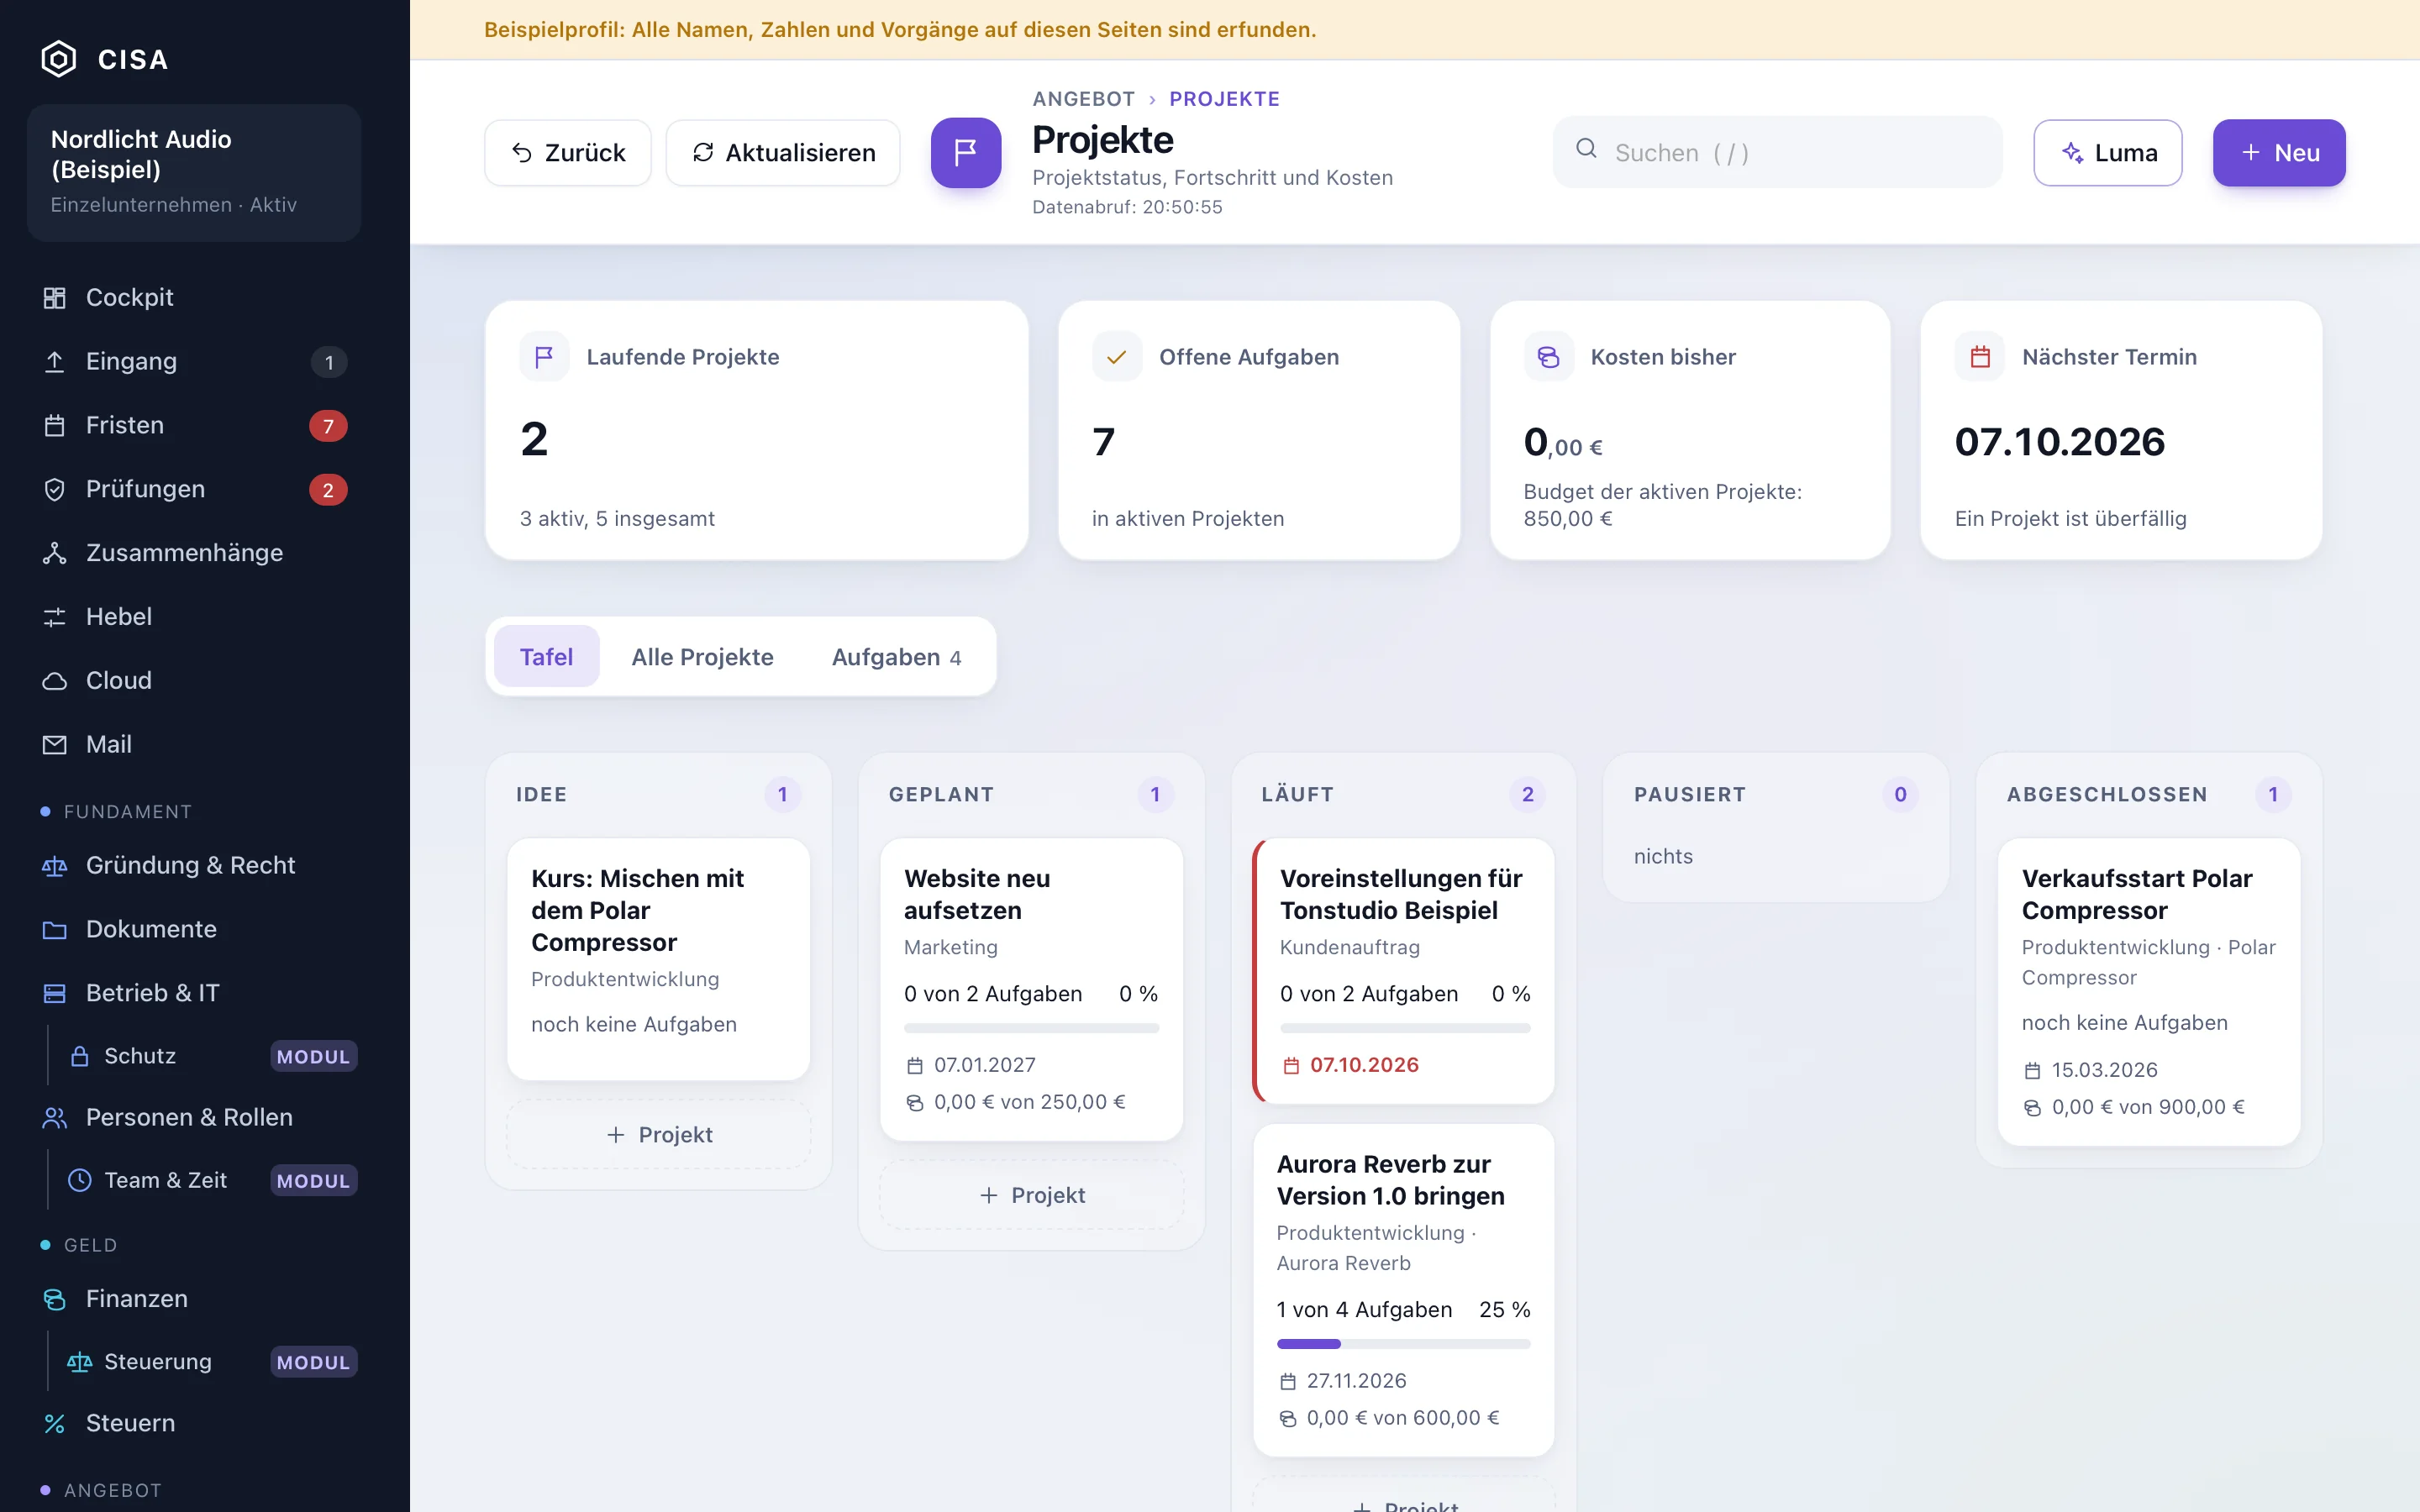This screenshot has width=2420, height=1512.
Task: Click the Zurück button
Action: (x=568, y=153)
